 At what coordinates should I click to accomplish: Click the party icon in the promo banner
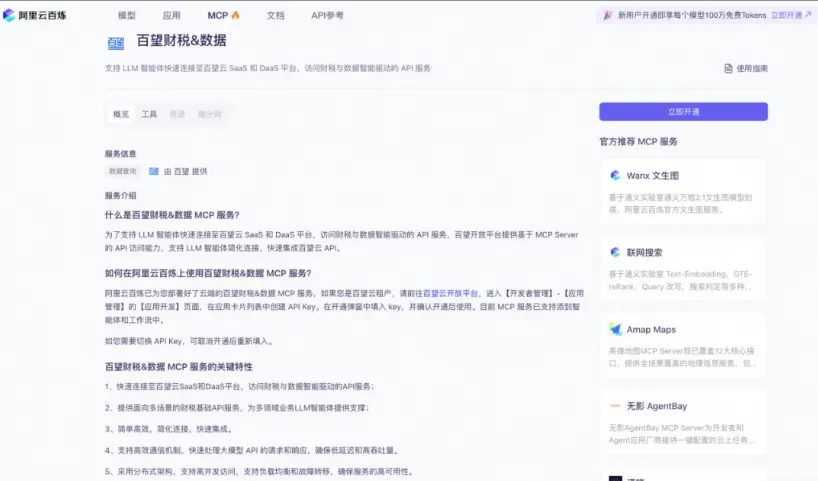point(607,15)
